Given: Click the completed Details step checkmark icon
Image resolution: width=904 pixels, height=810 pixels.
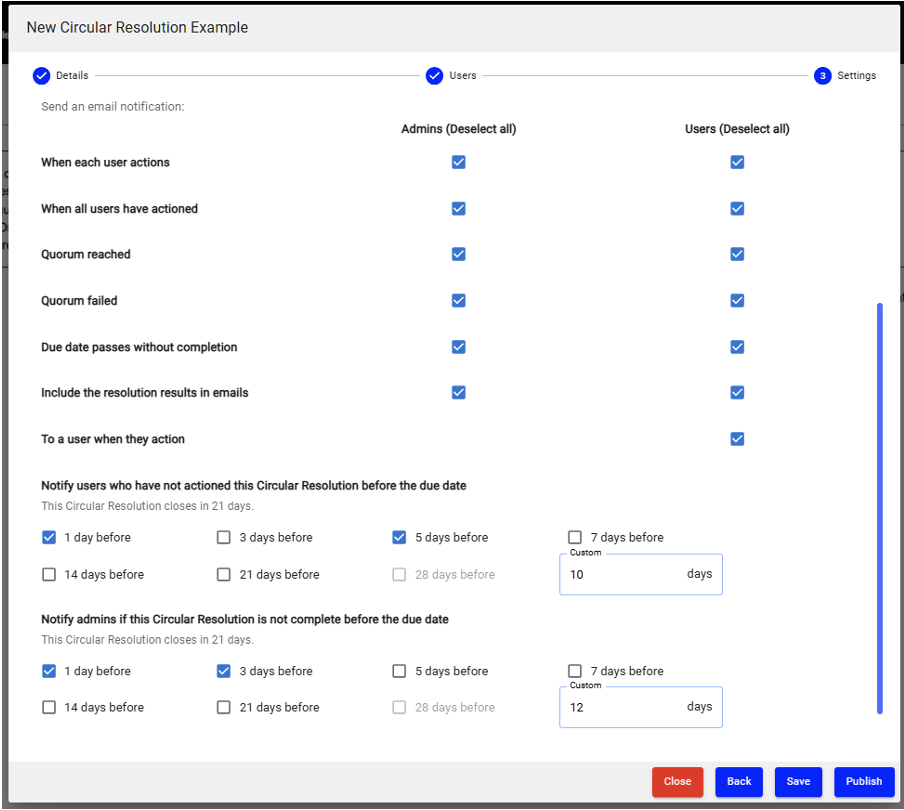Looking at the screenshot, I should [x=41, y=75].
